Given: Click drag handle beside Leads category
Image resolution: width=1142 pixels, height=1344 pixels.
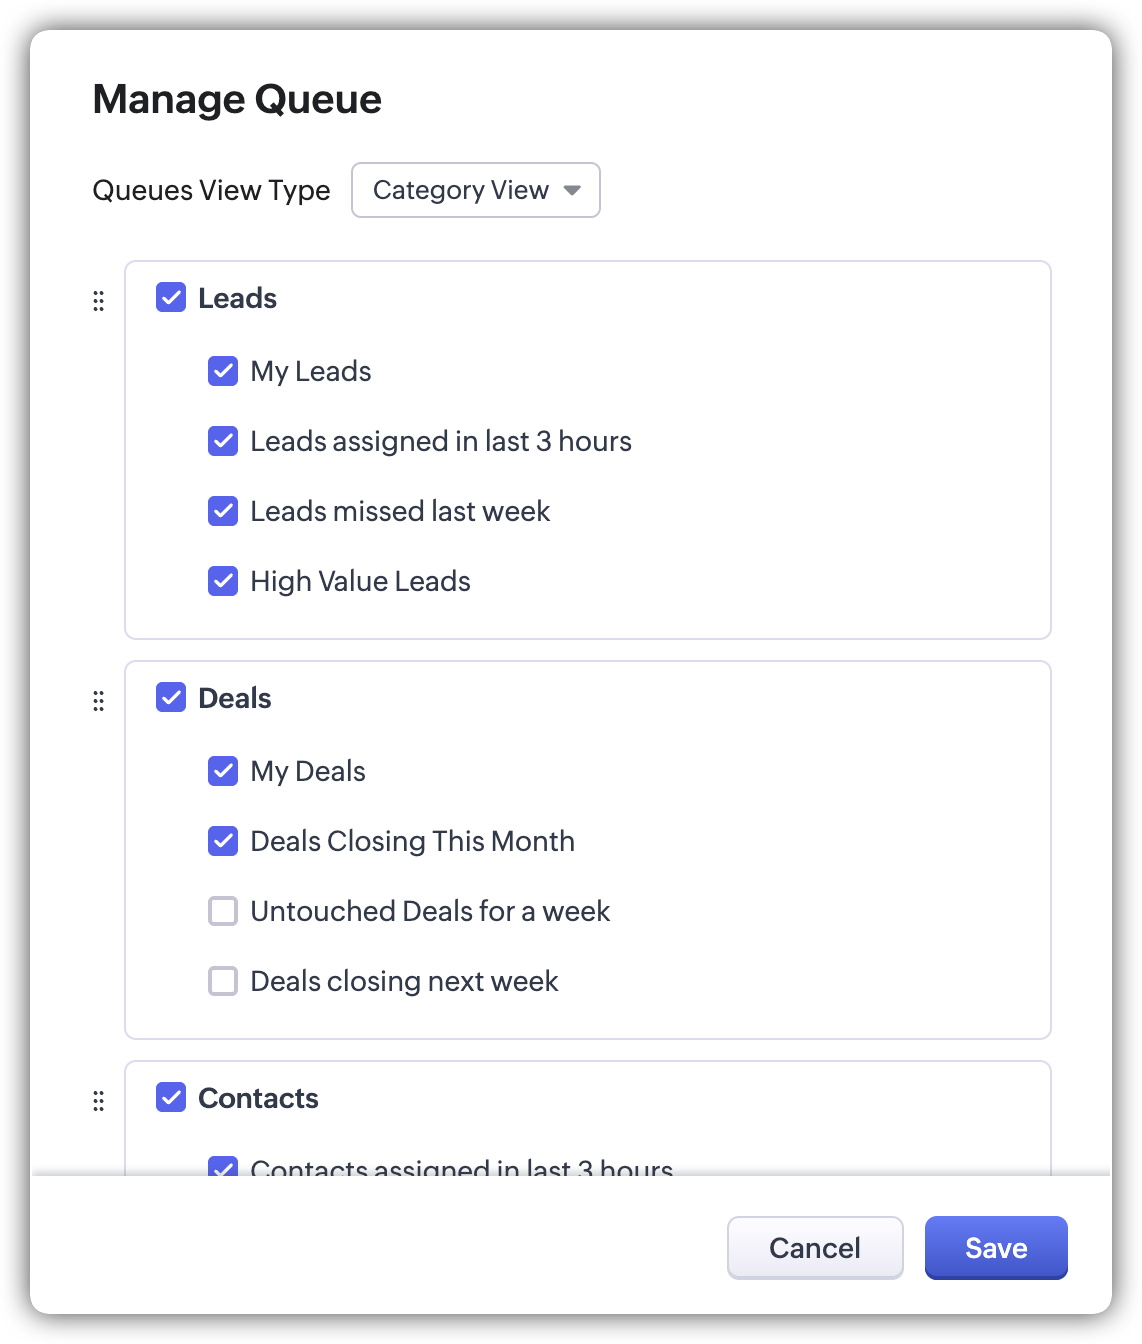Looking at the screenshot, I should coord(98,301).
